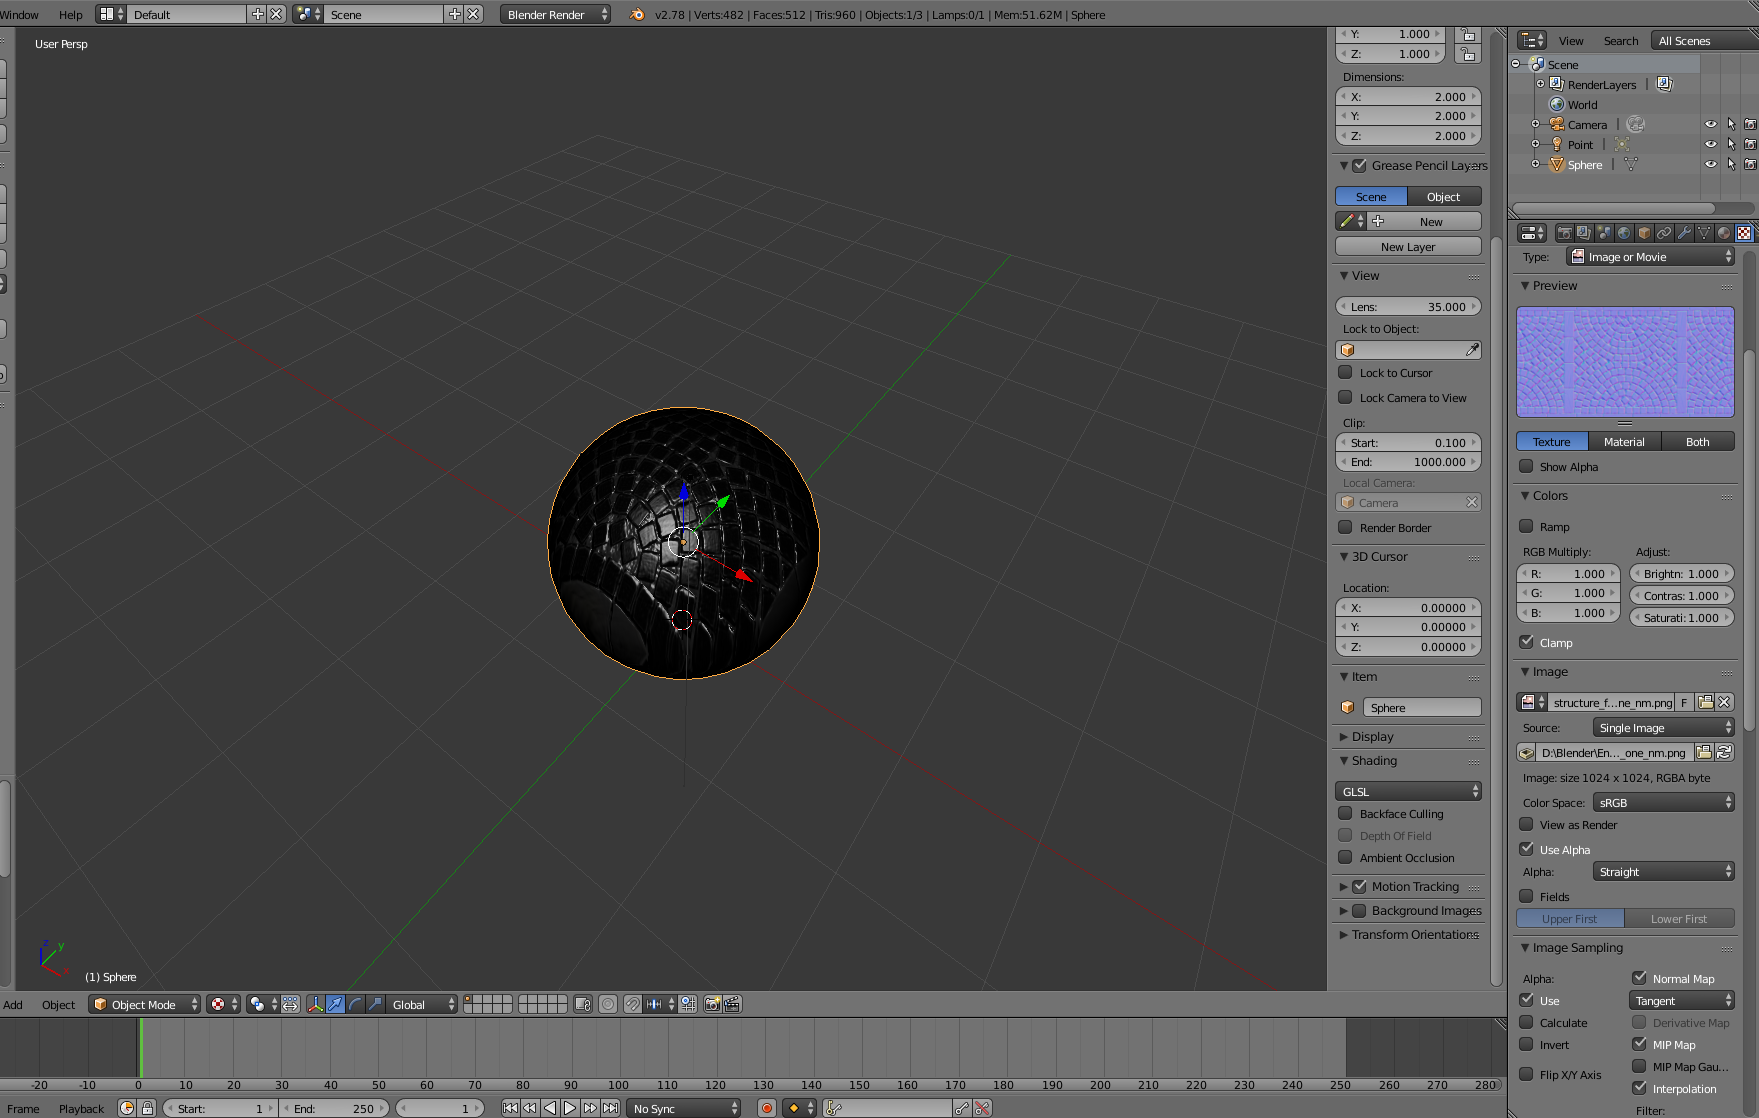Open the Material properties tab (sphere icon)
The image size is (1759, 1118).
tap(1724, 233)
